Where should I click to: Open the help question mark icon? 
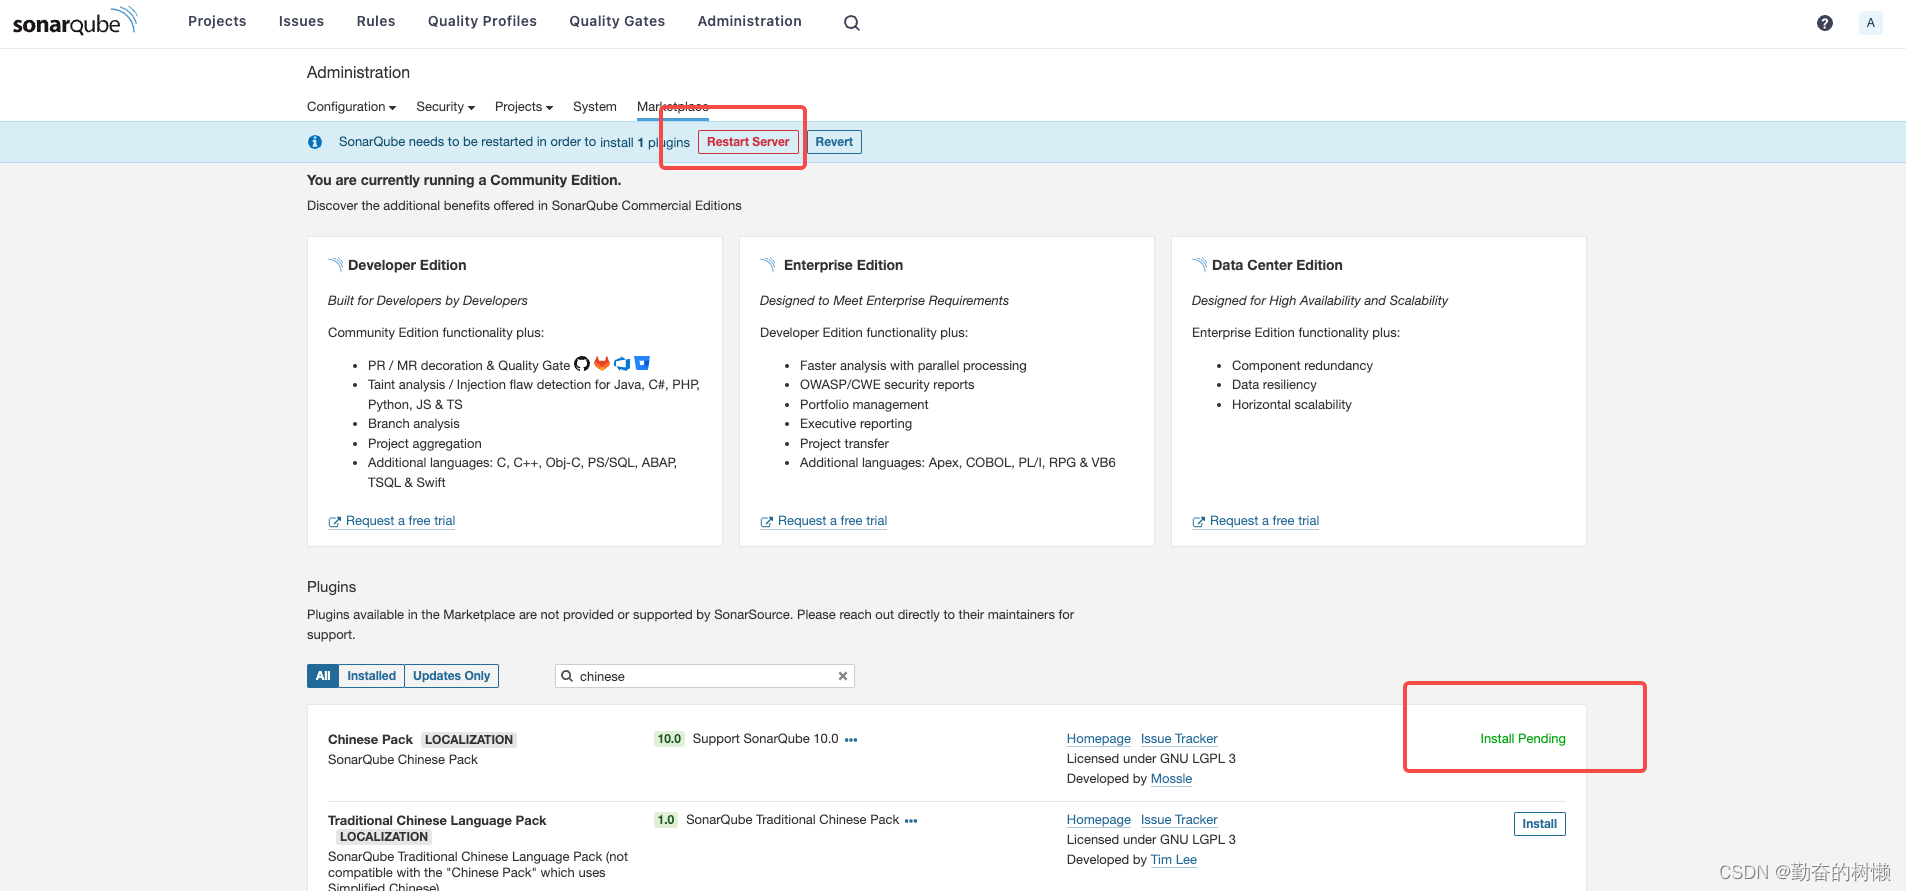pos(1825,22)
